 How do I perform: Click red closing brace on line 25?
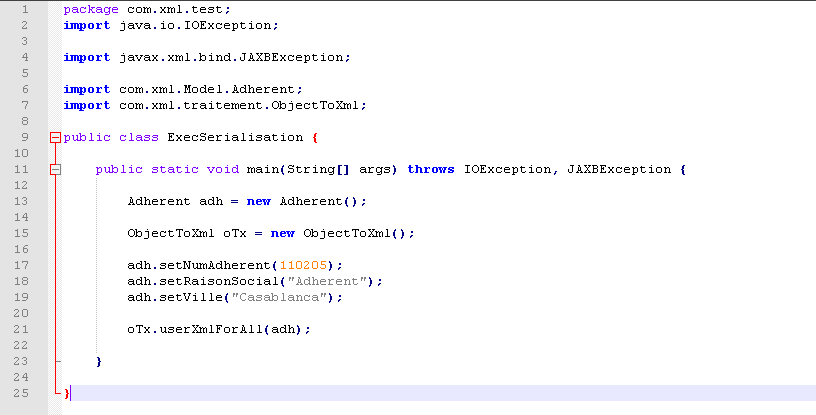(x=66, y=393)
